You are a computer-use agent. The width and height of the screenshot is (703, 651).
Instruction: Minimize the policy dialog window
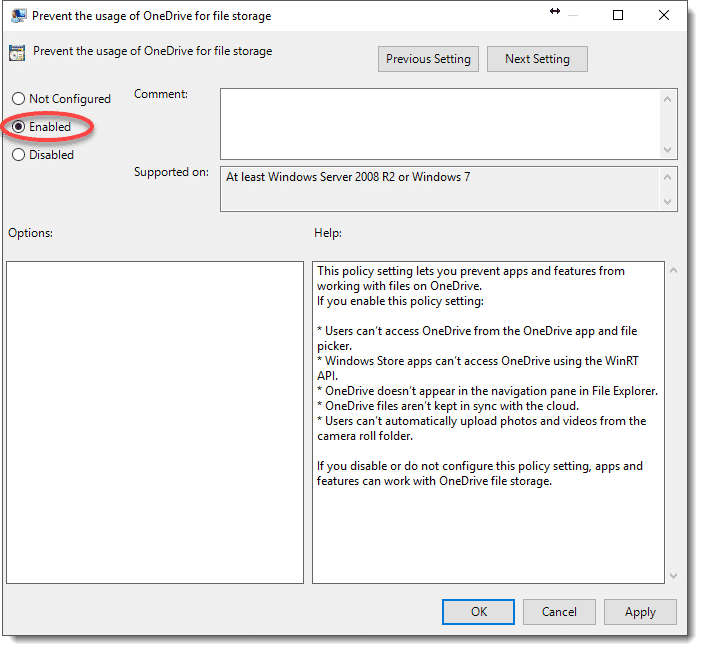573,15
